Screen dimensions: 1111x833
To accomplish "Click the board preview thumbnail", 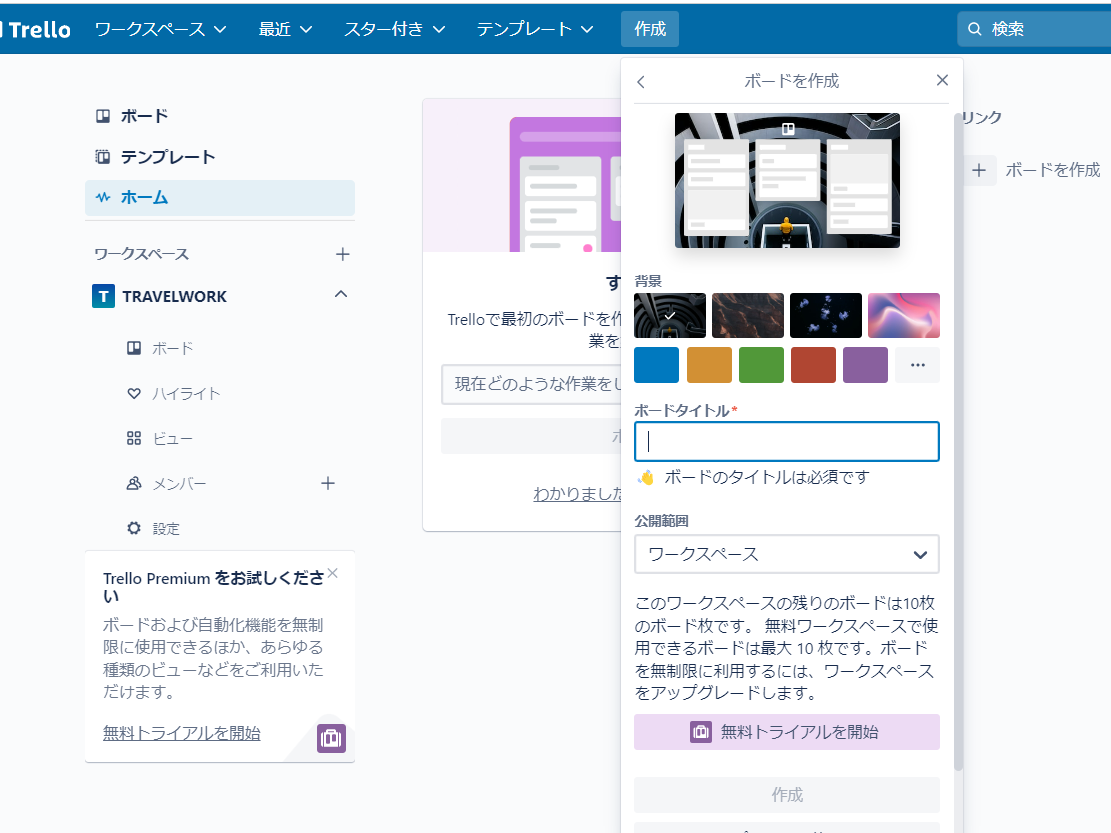I will tap(787, 181).
